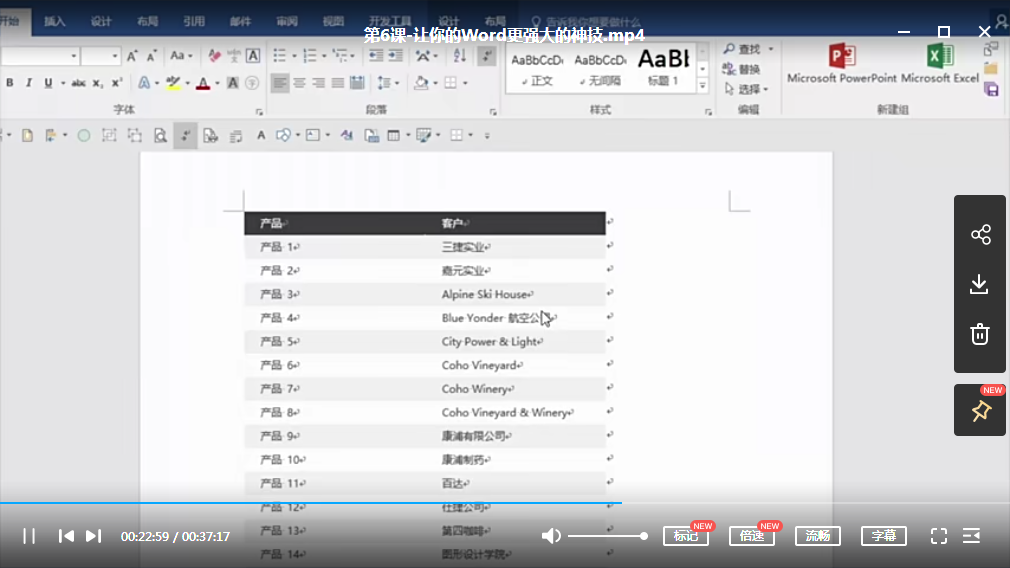
Task: Expand the font color dropdown arrow
Action: tap(217, 83)
